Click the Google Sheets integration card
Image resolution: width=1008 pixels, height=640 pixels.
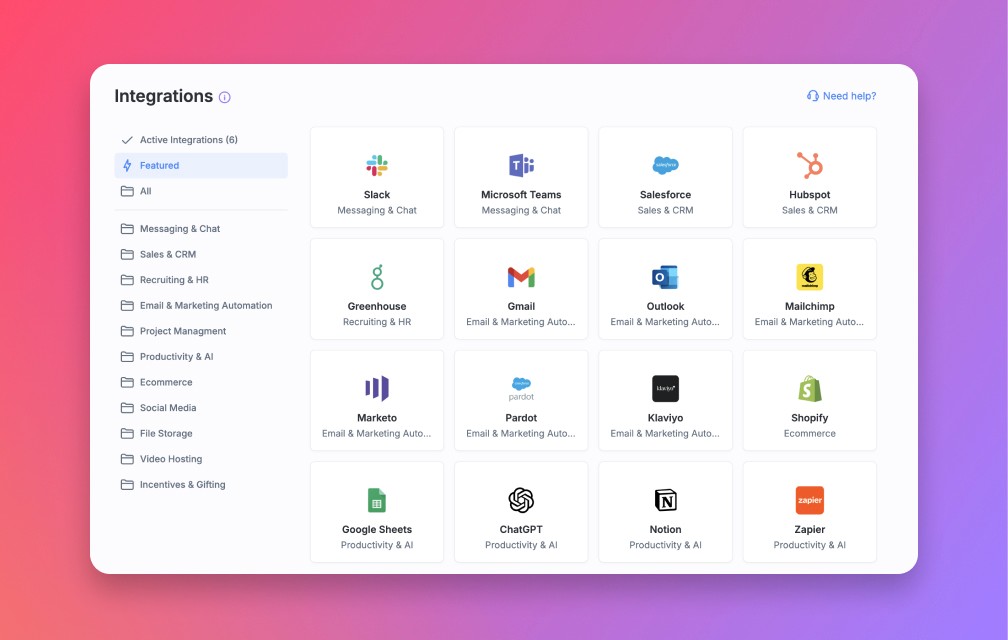[376, 511]
